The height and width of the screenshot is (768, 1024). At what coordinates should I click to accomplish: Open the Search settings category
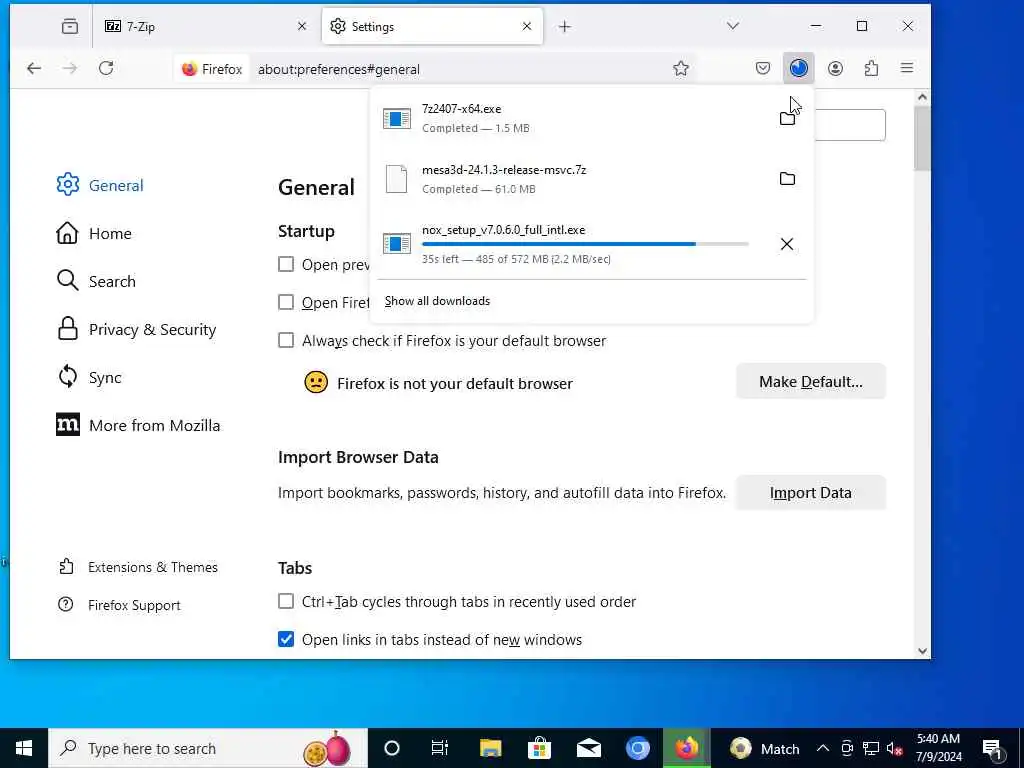point(96,281)
